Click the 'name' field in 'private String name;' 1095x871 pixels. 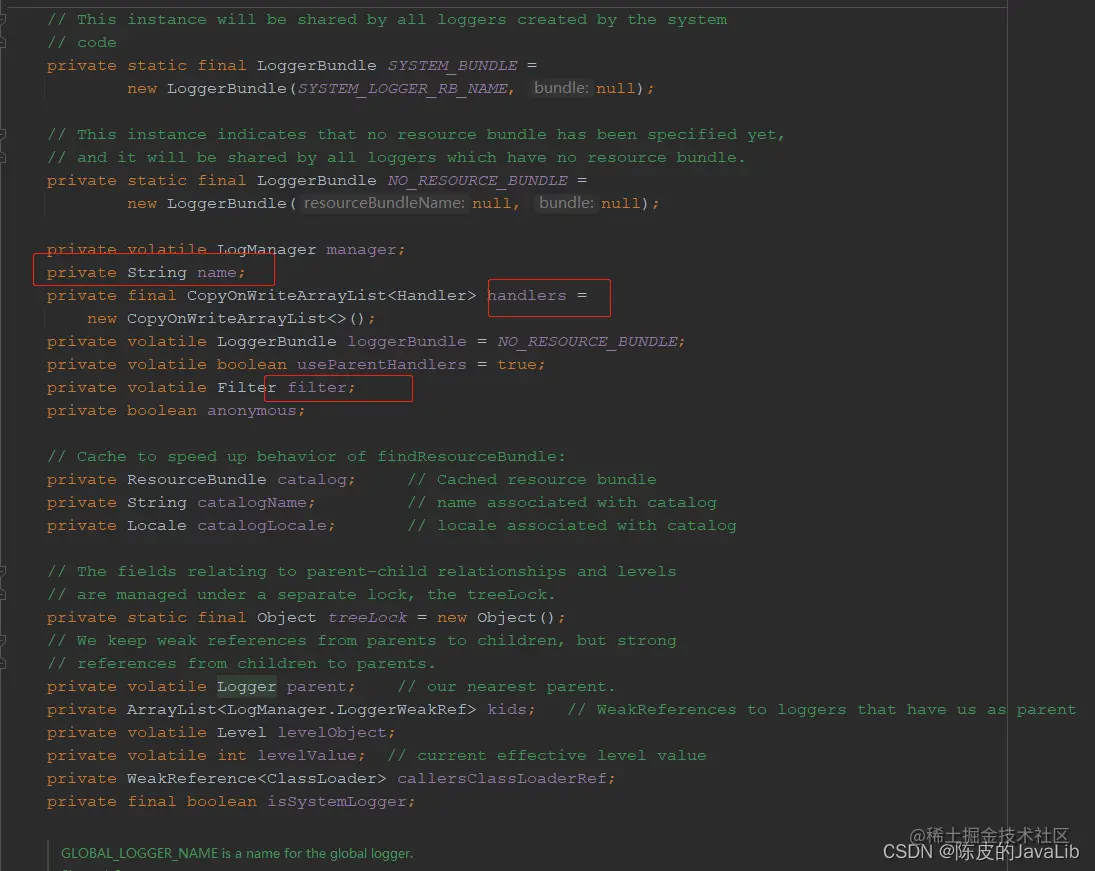216,272
